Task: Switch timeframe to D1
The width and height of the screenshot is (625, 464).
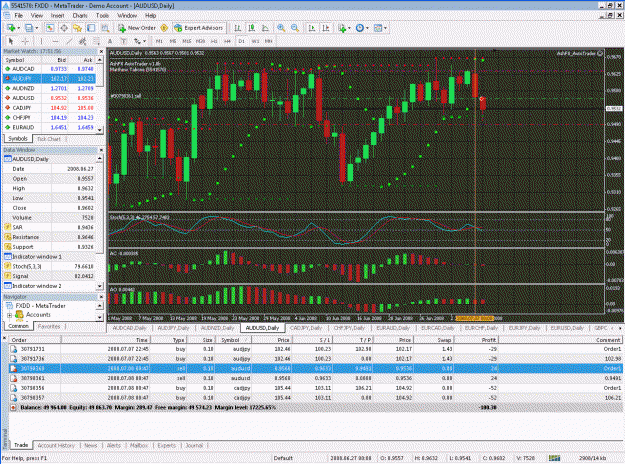Action: click(x=241, y=41)
